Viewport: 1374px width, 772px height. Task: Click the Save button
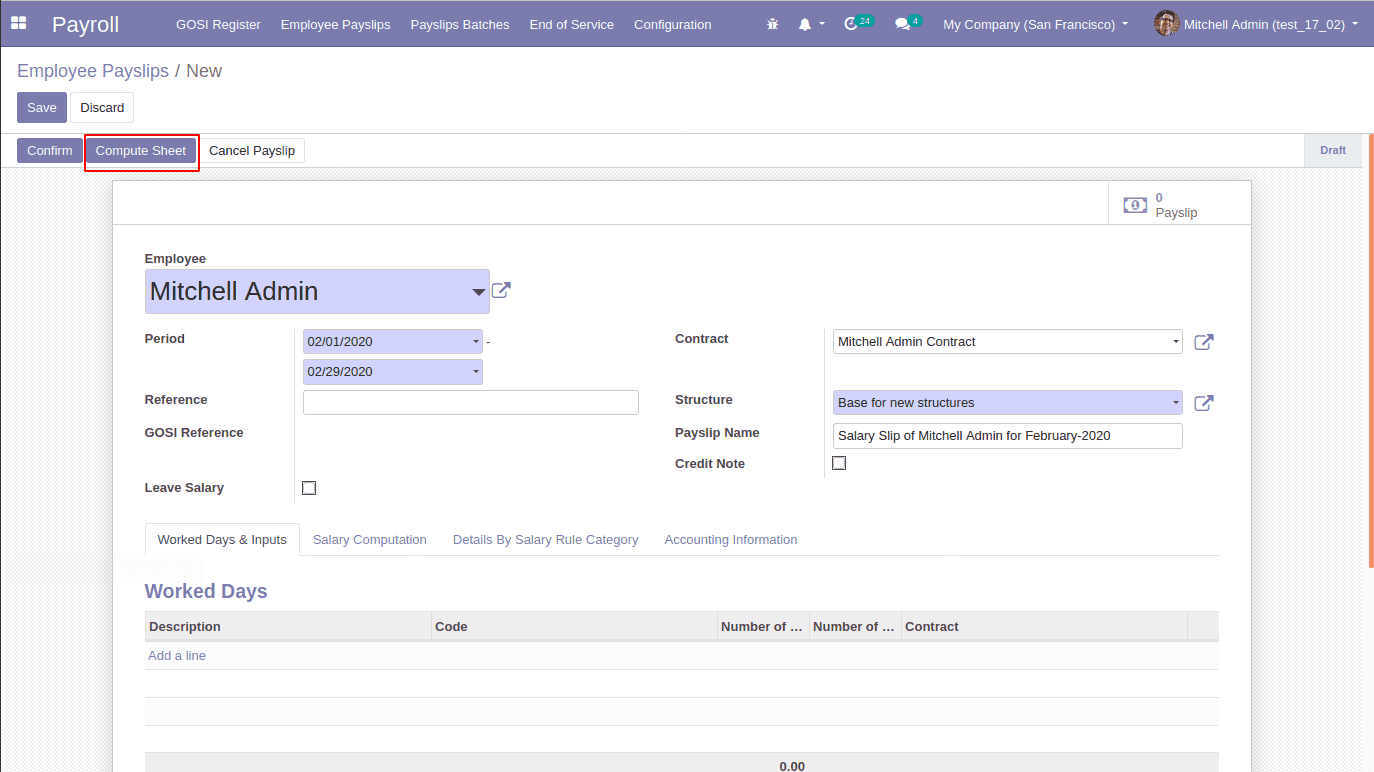tap(42, 107)
